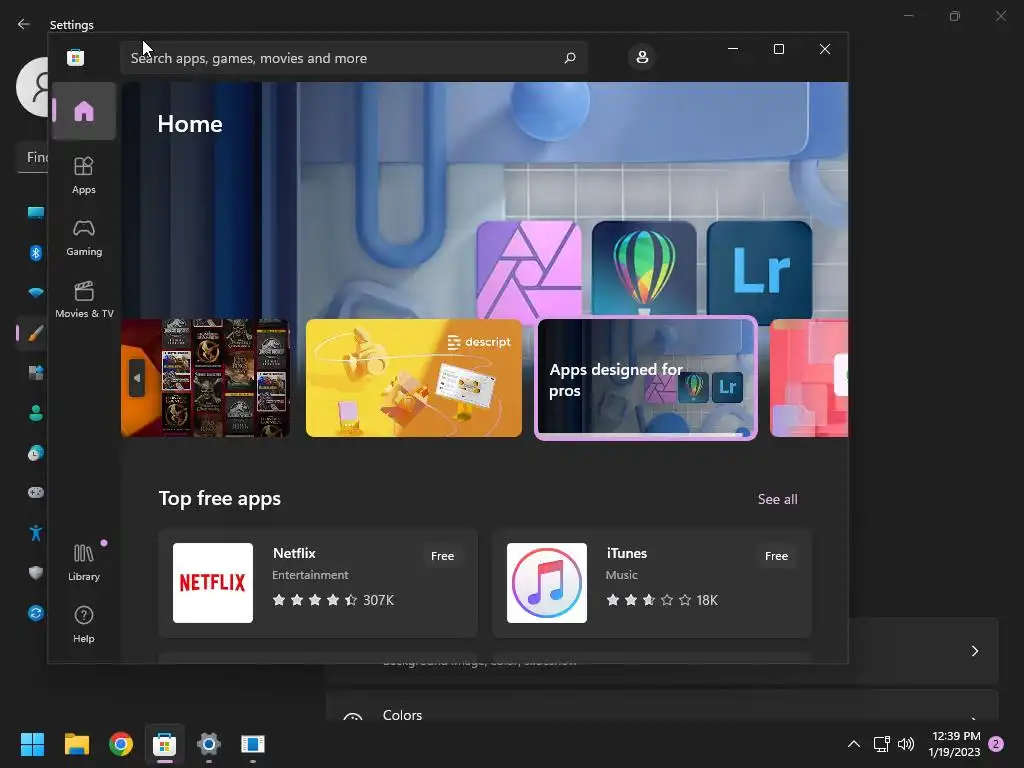Viewport: 1024px width, 768px height.
Task: Open Bluetooth & devices in Settings sidebar
Action: click(36, 253)
